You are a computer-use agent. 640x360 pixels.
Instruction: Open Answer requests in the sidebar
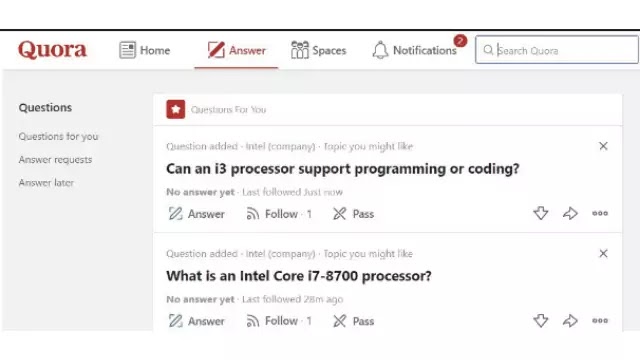(55, 160)
